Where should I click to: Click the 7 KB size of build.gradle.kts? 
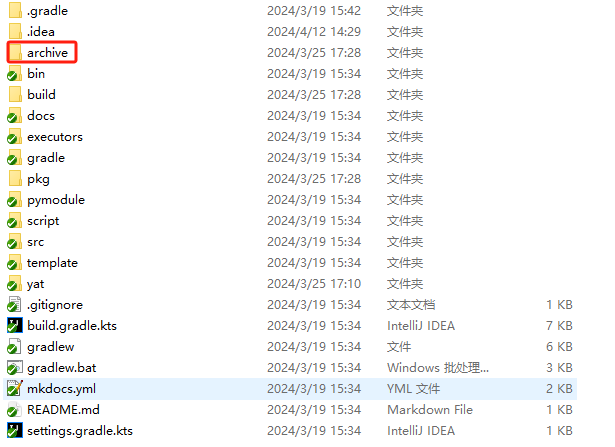559,326
